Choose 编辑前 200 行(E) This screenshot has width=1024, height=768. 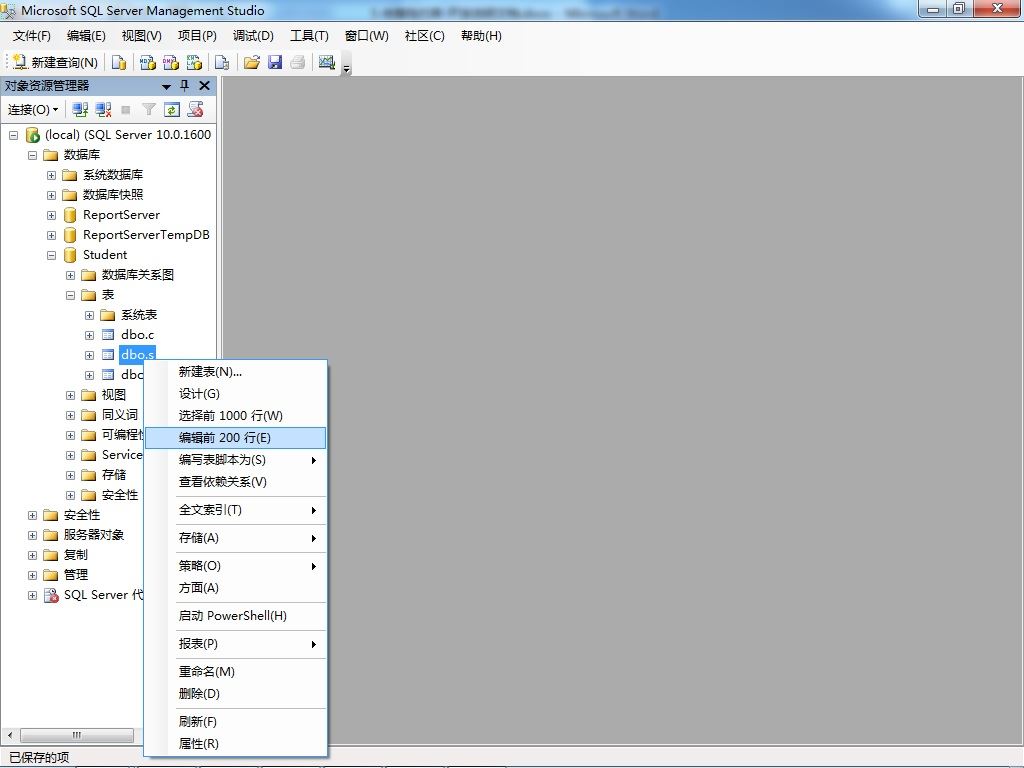point(235,438)
